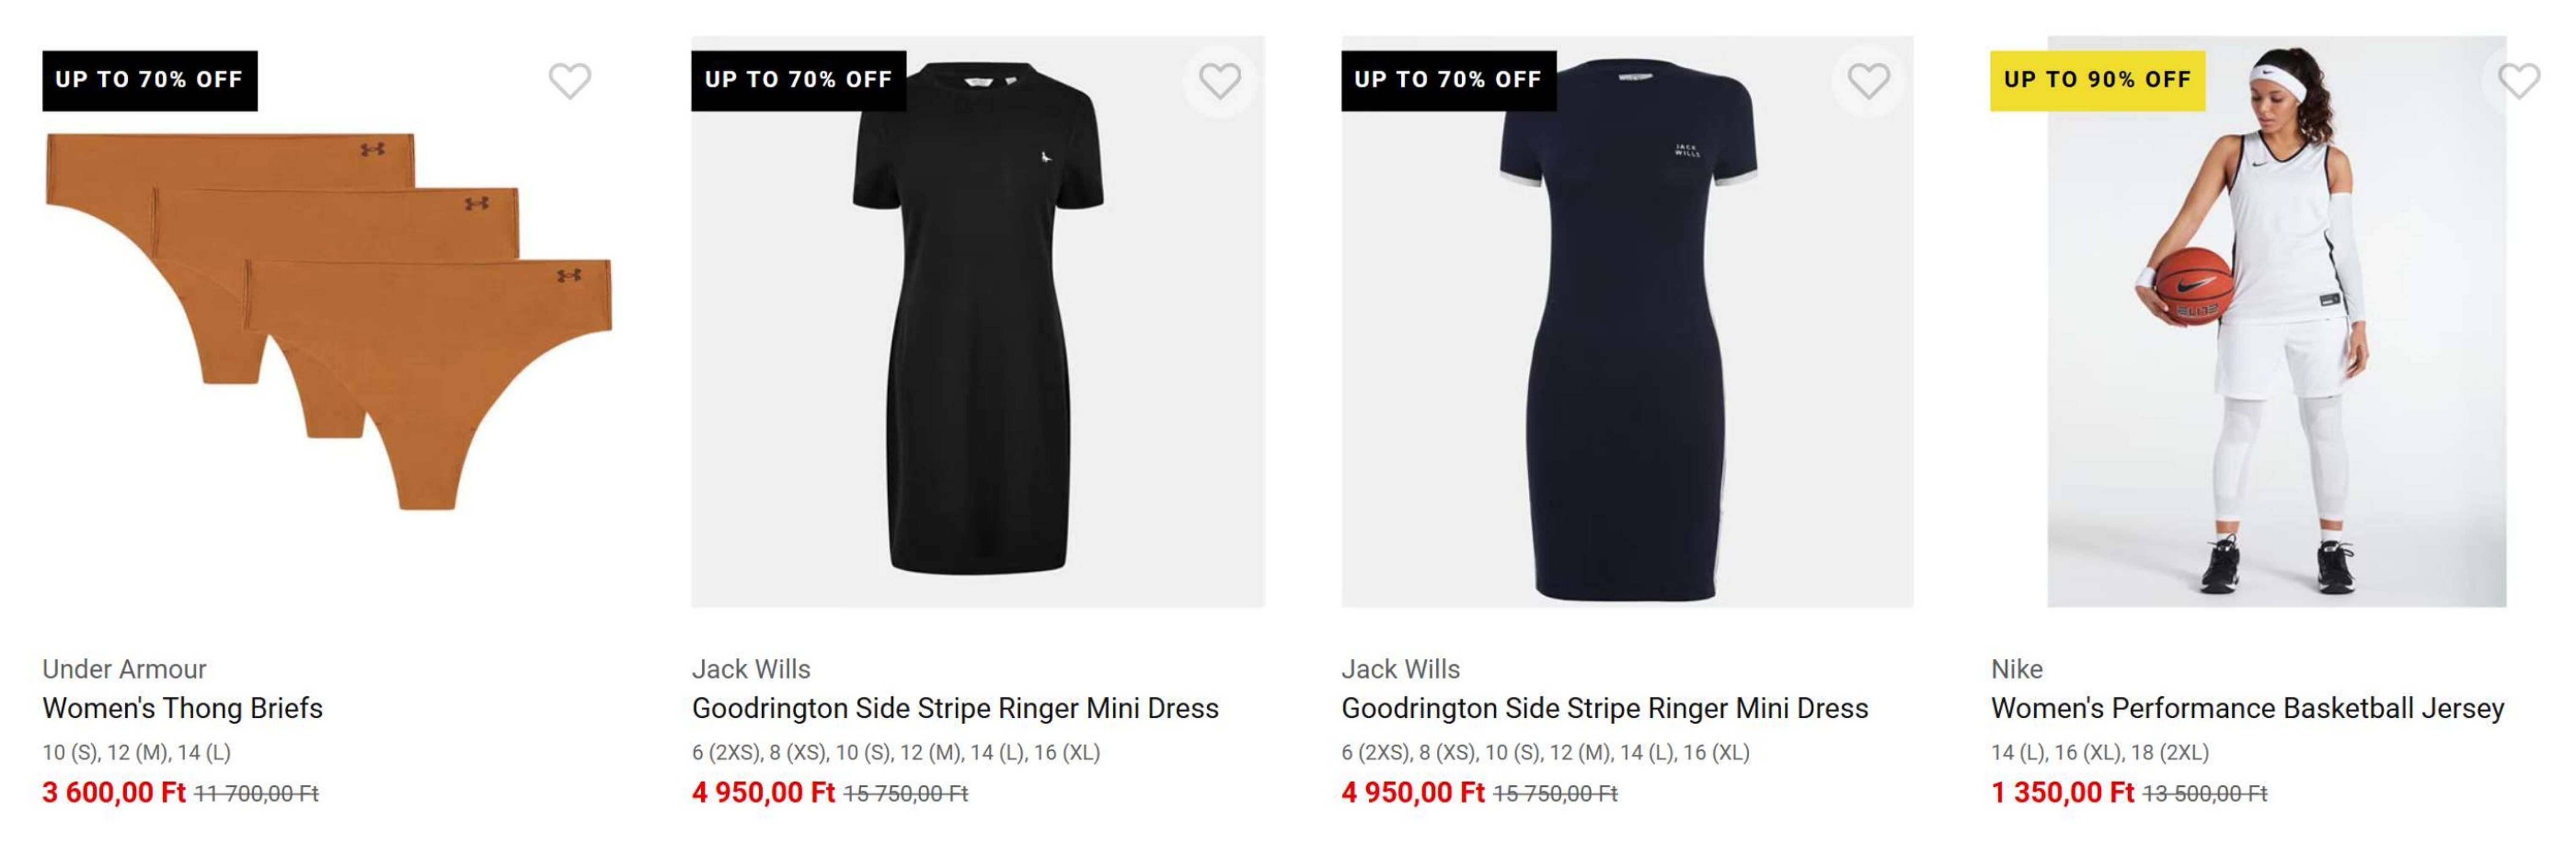
Task: Click the 1 350,00 Ft jersey price
Action: (2062, 793)
